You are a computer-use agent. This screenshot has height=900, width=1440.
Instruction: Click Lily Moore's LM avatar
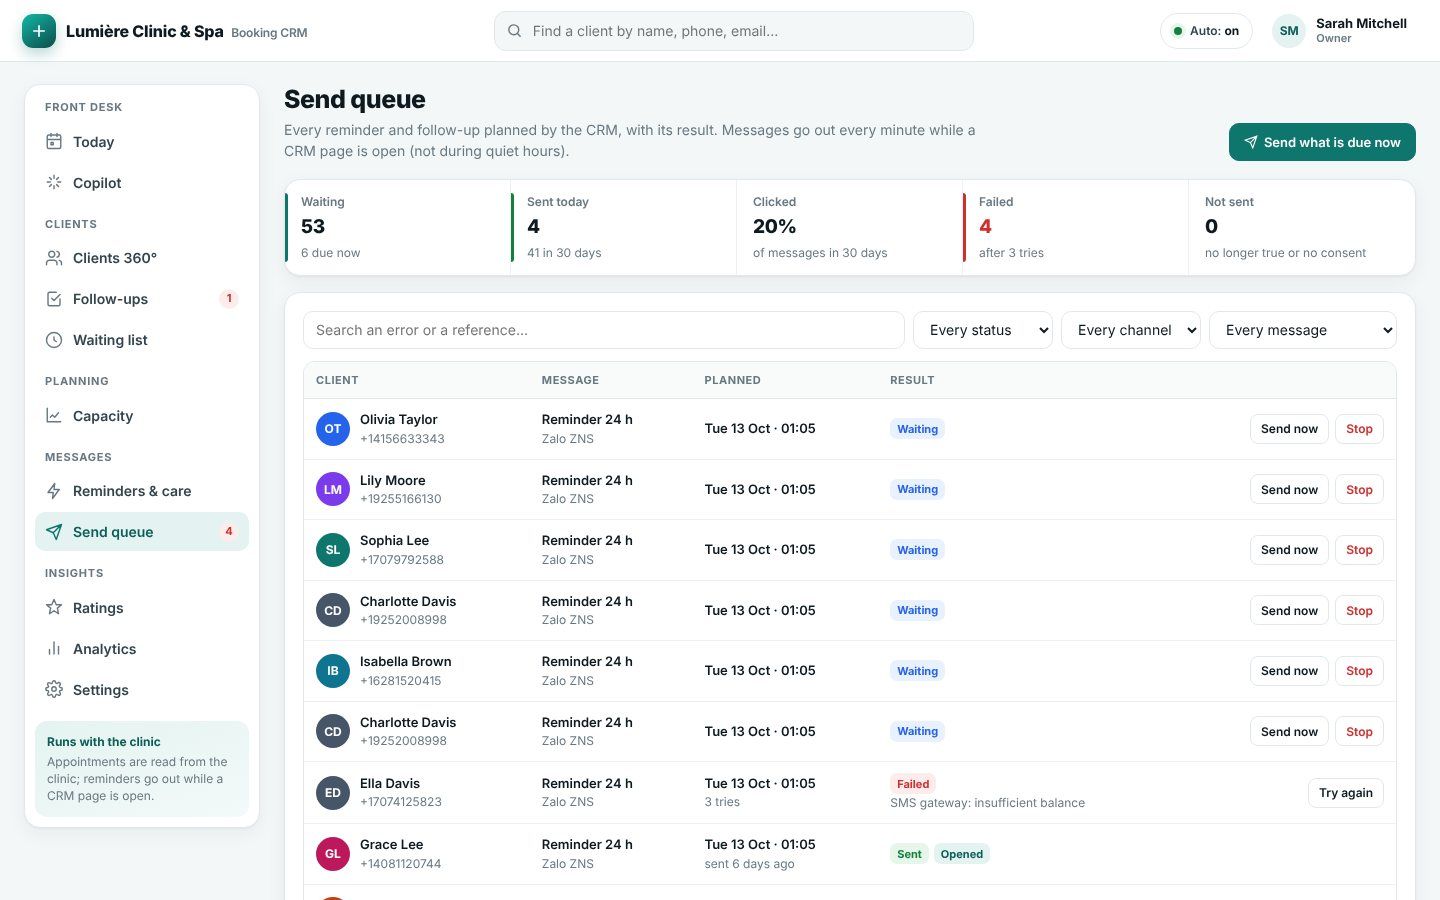[333, 490]
